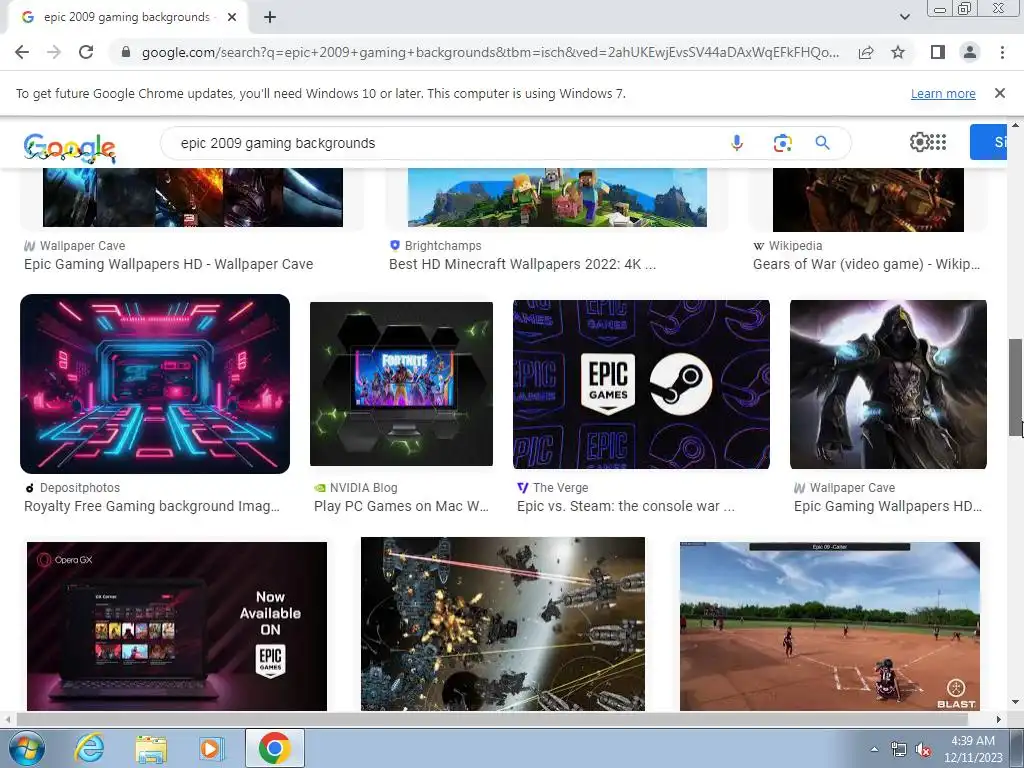Image resolution: width=1024 pixels, height=768 pixels.
Task: Launch Internet Explorer from taskbar
Action: click(89, 748)
